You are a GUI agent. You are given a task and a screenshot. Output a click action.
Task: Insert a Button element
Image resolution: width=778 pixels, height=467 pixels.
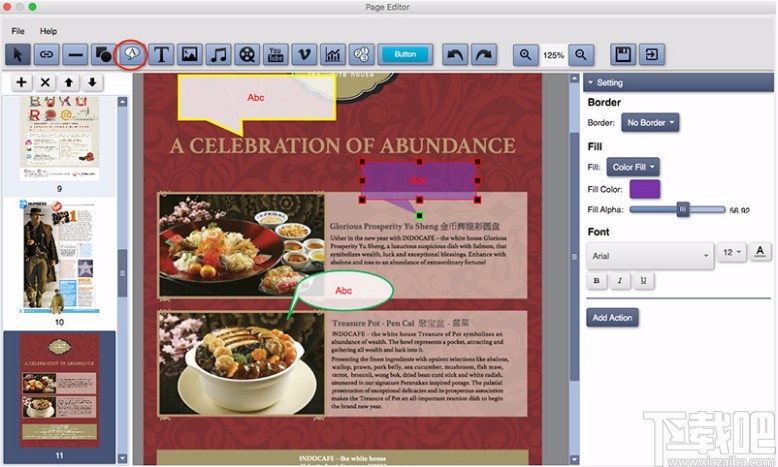[405, 55]
